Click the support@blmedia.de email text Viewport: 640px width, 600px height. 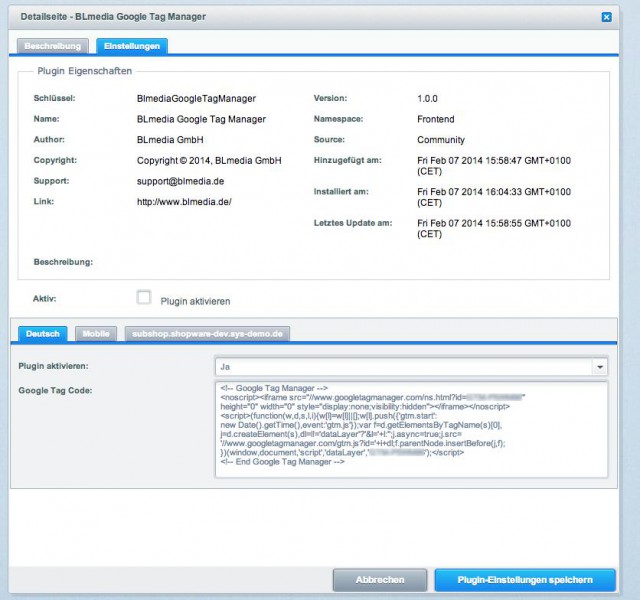tap(180, 181)
